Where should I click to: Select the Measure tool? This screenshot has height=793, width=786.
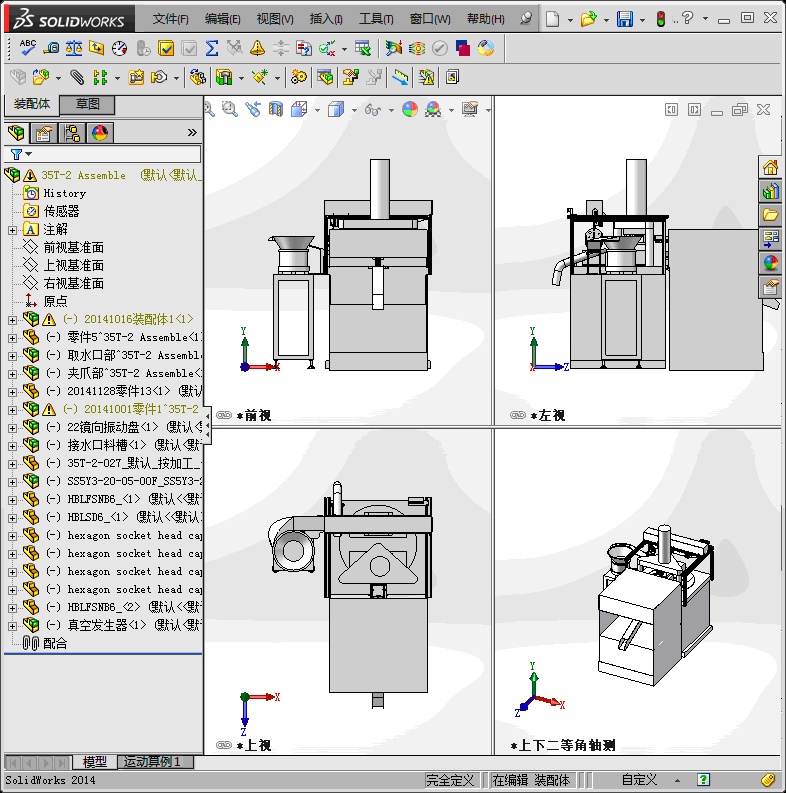[x=51, y=48]
